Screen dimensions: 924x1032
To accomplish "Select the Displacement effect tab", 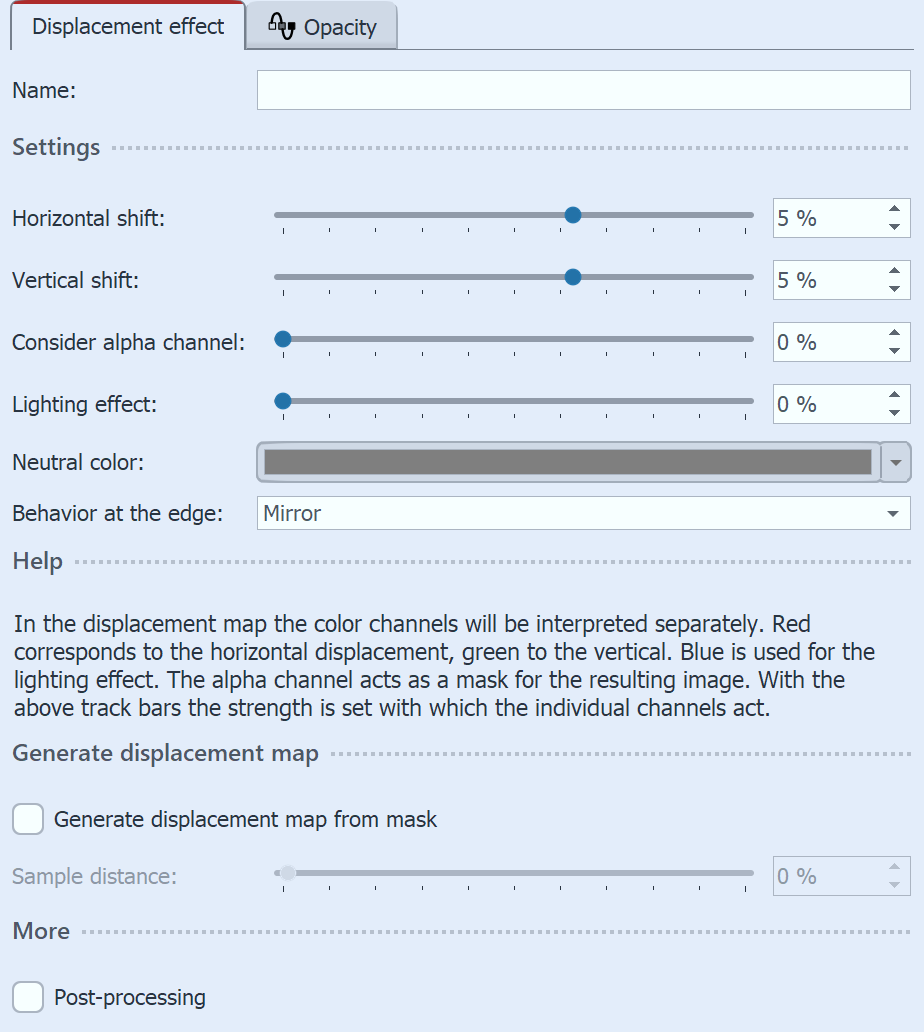I will pos(128,27).
